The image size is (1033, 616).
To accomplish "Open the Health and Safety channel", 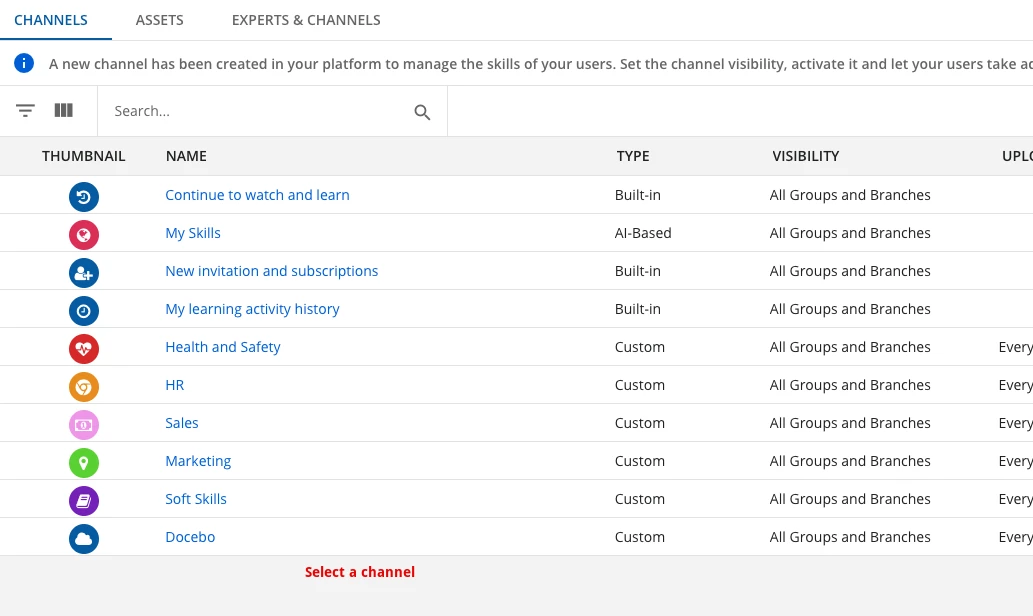I will pyautogui.click(x=223, y=347).
